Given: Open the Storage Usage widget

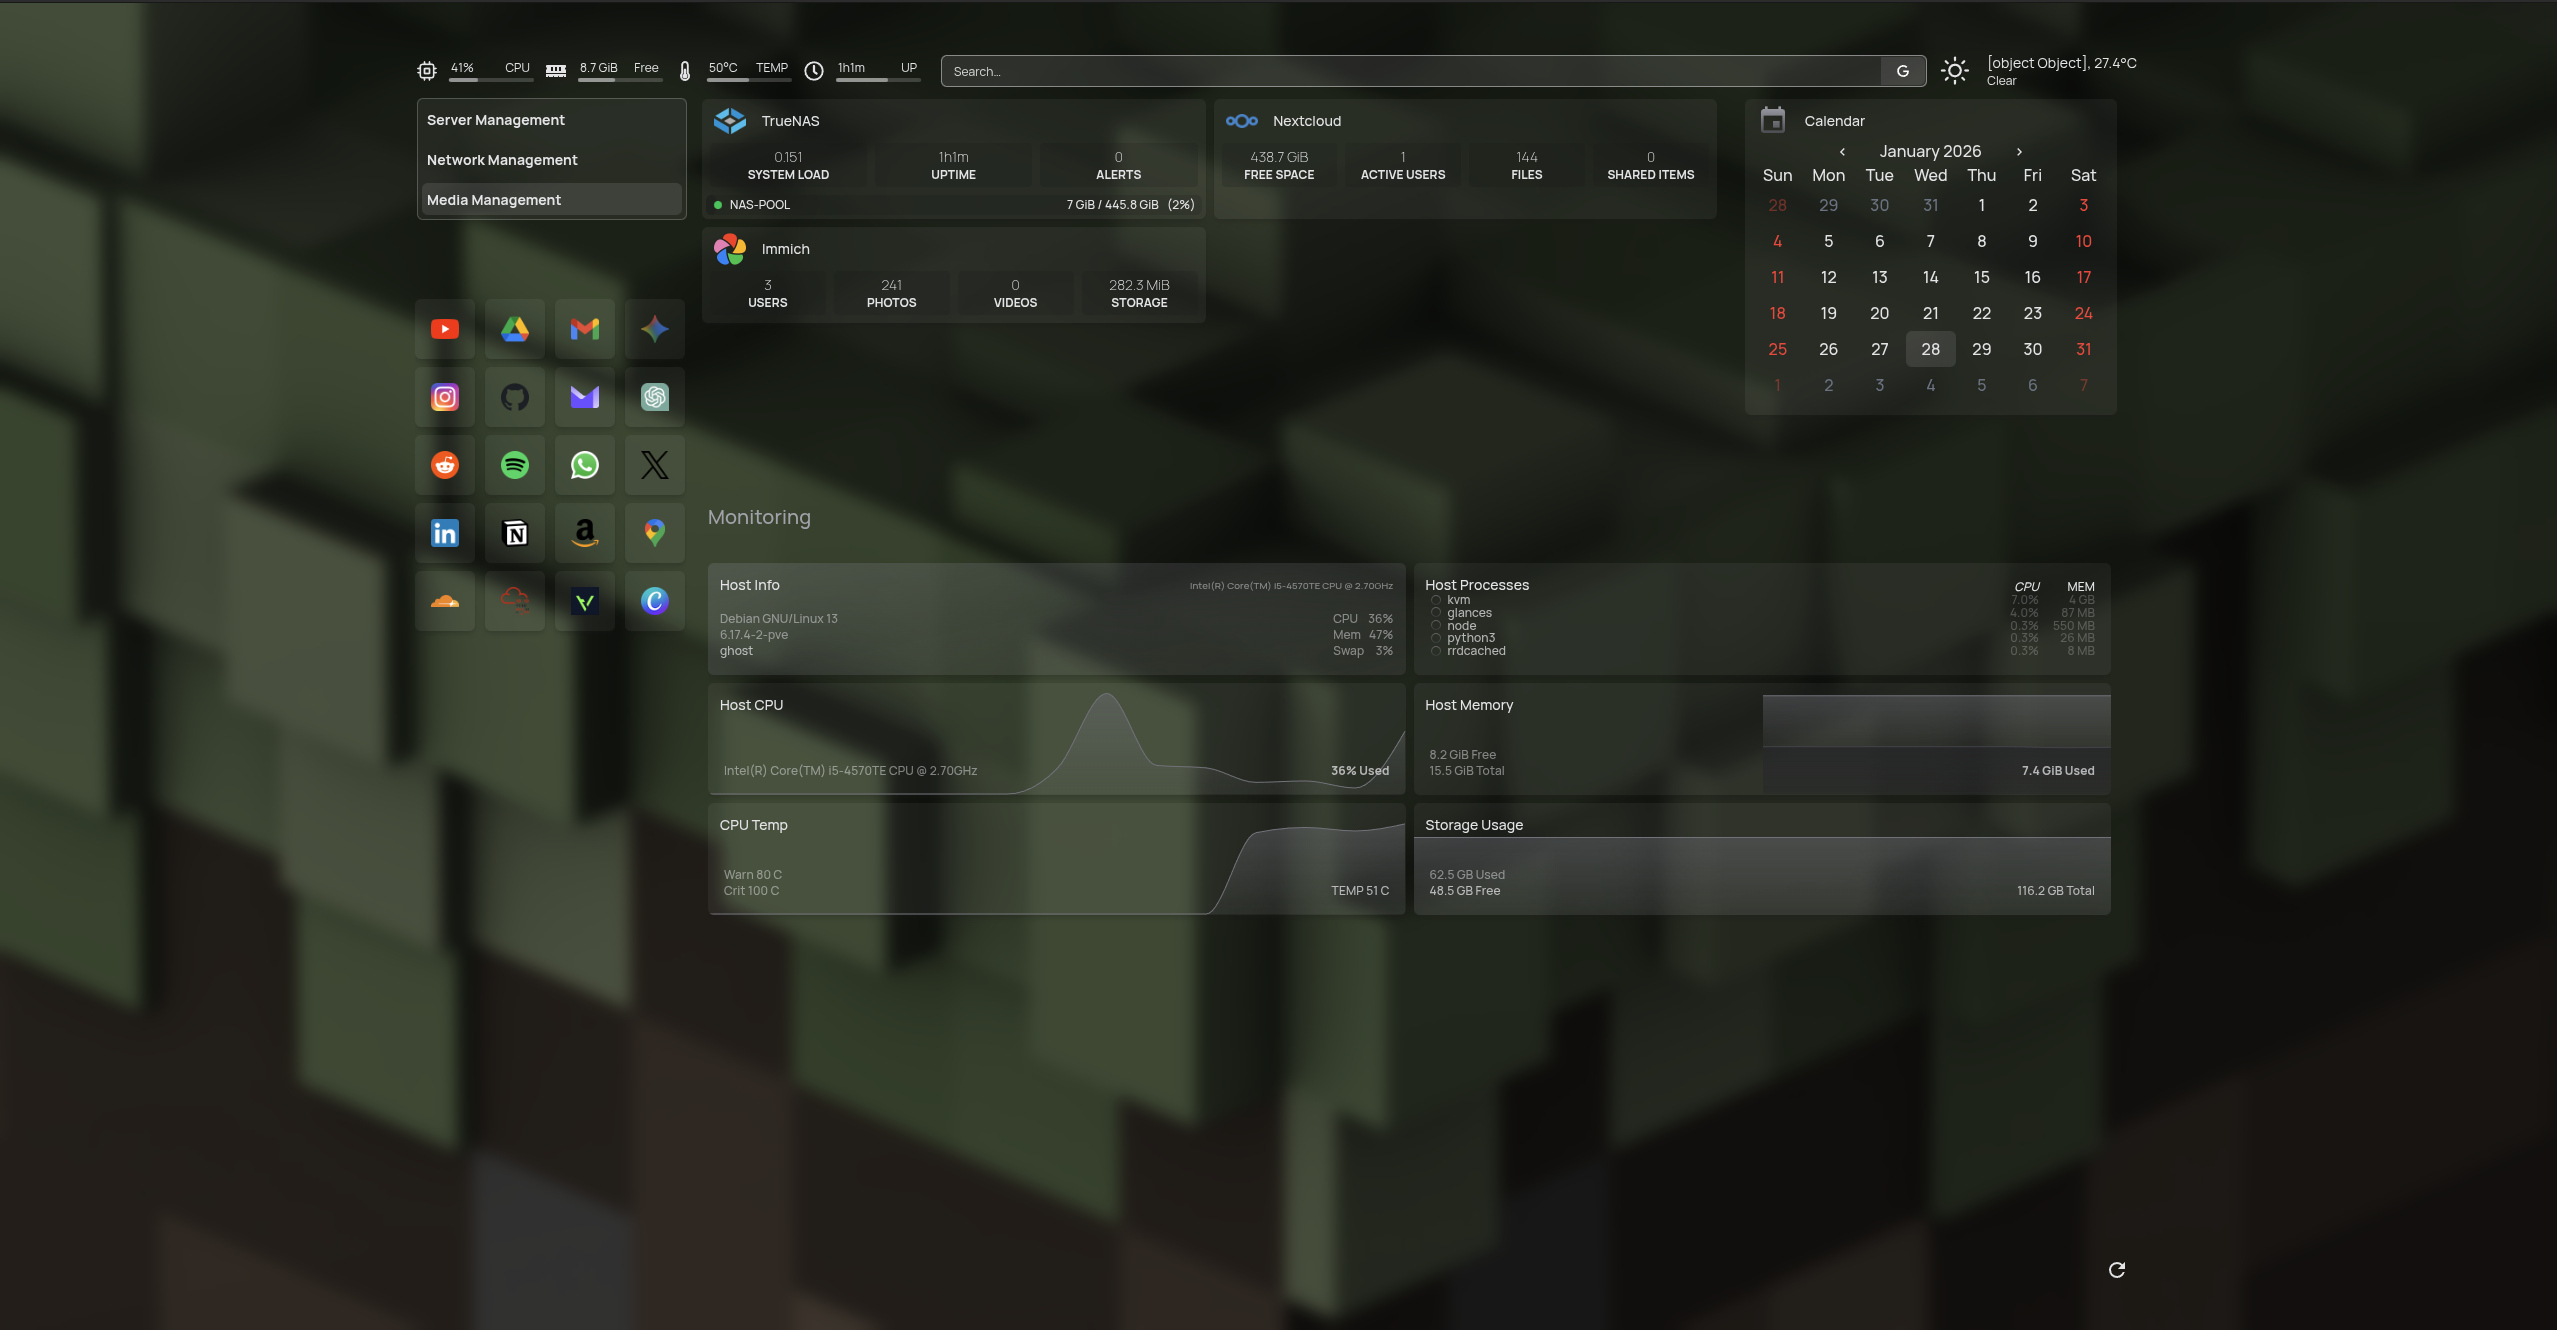Looking at the screenshot, I should point(1762,859).
